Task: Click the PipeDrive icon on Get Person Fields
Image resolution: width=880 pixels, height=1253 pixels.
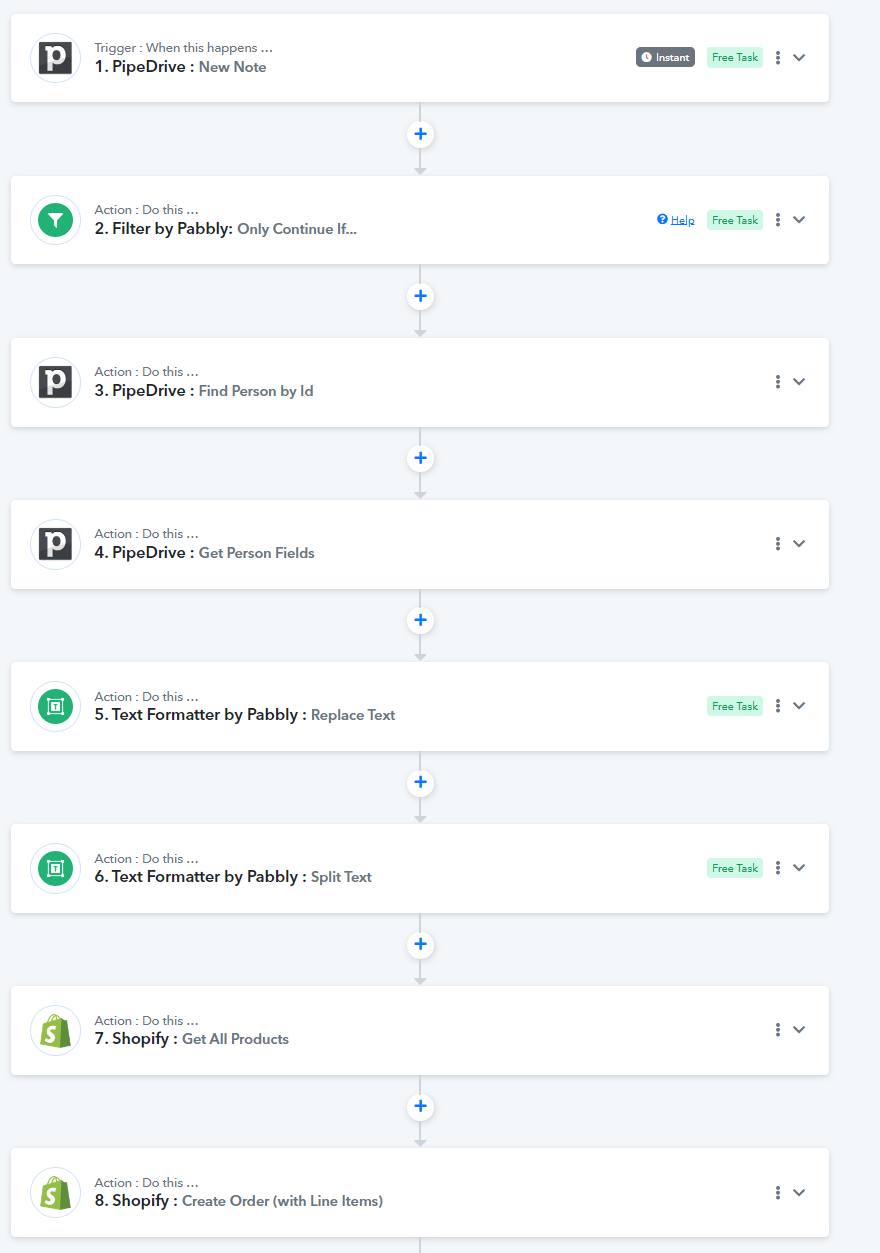Action: tap(55, 544)
